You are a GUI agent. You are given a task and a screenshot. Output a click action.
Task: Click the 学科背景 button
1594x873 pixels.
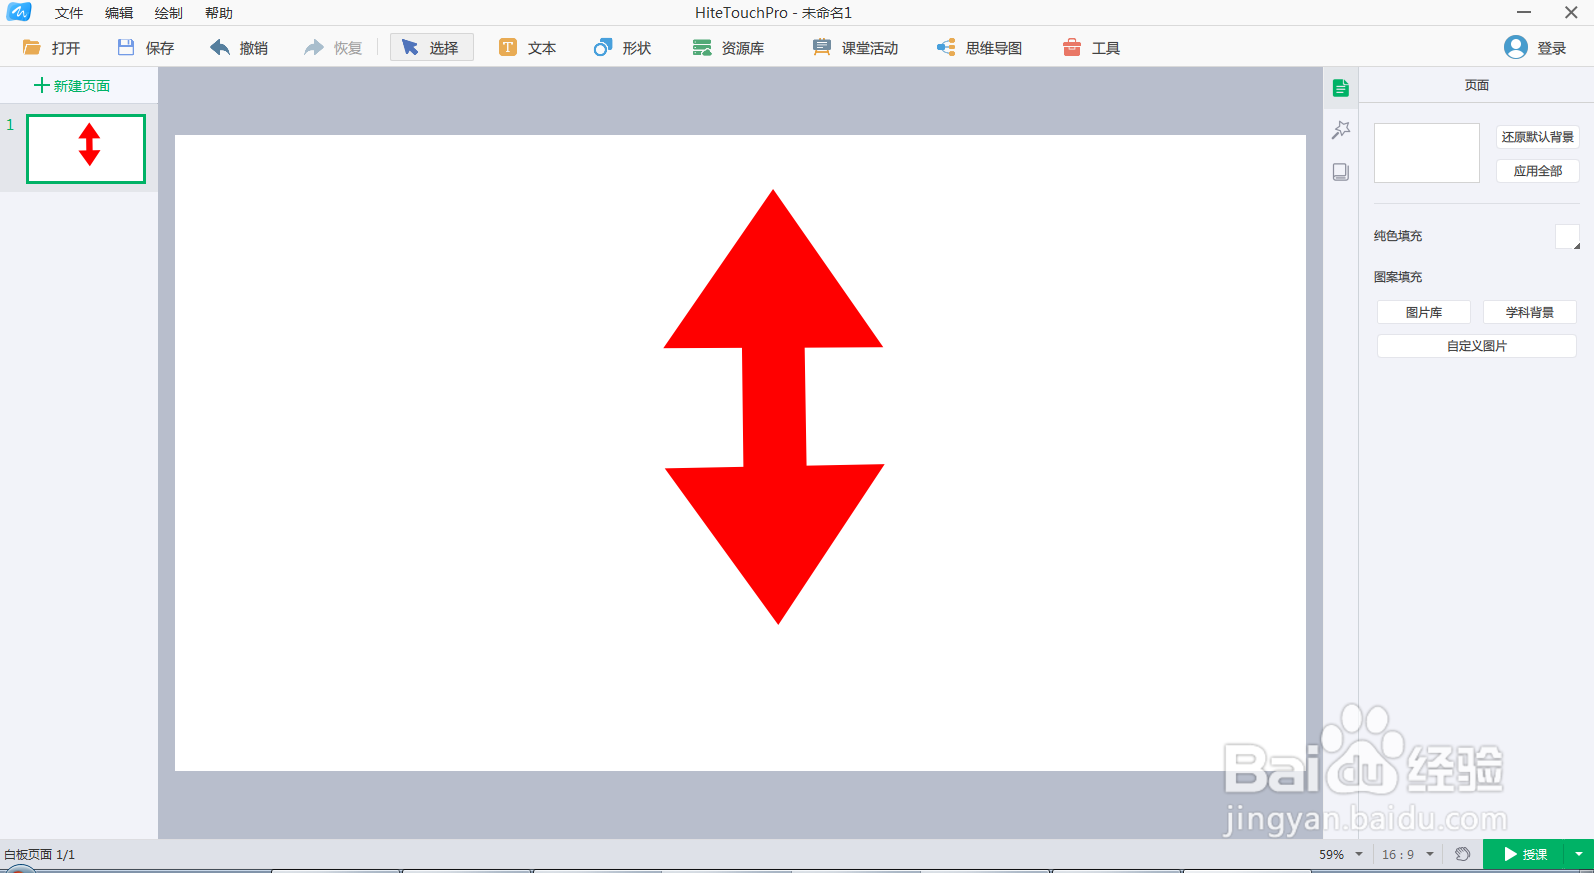coord(1530,313)
